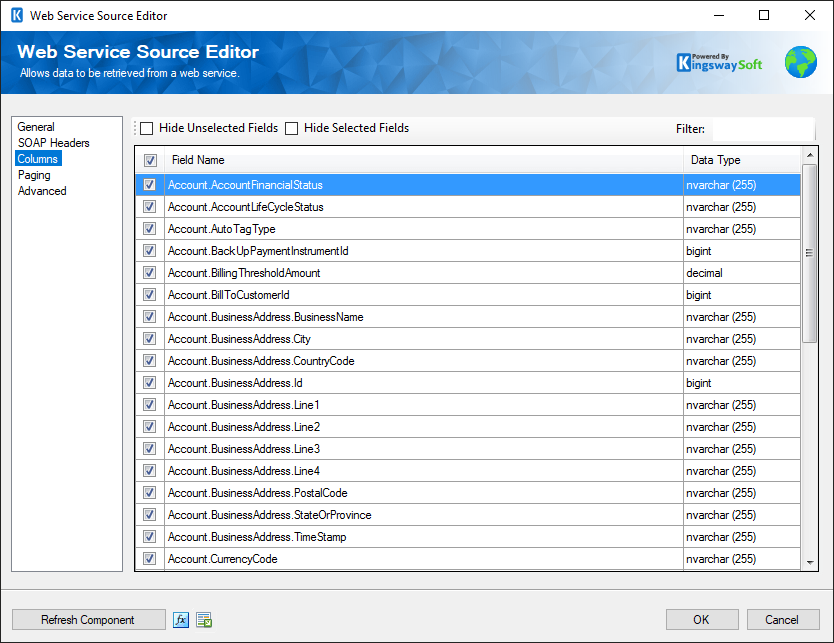Uncheck Account.BusinessAddress.BusinessName checkbox
This screenshot has height=643, width=834.
click(x=149, y=316)
